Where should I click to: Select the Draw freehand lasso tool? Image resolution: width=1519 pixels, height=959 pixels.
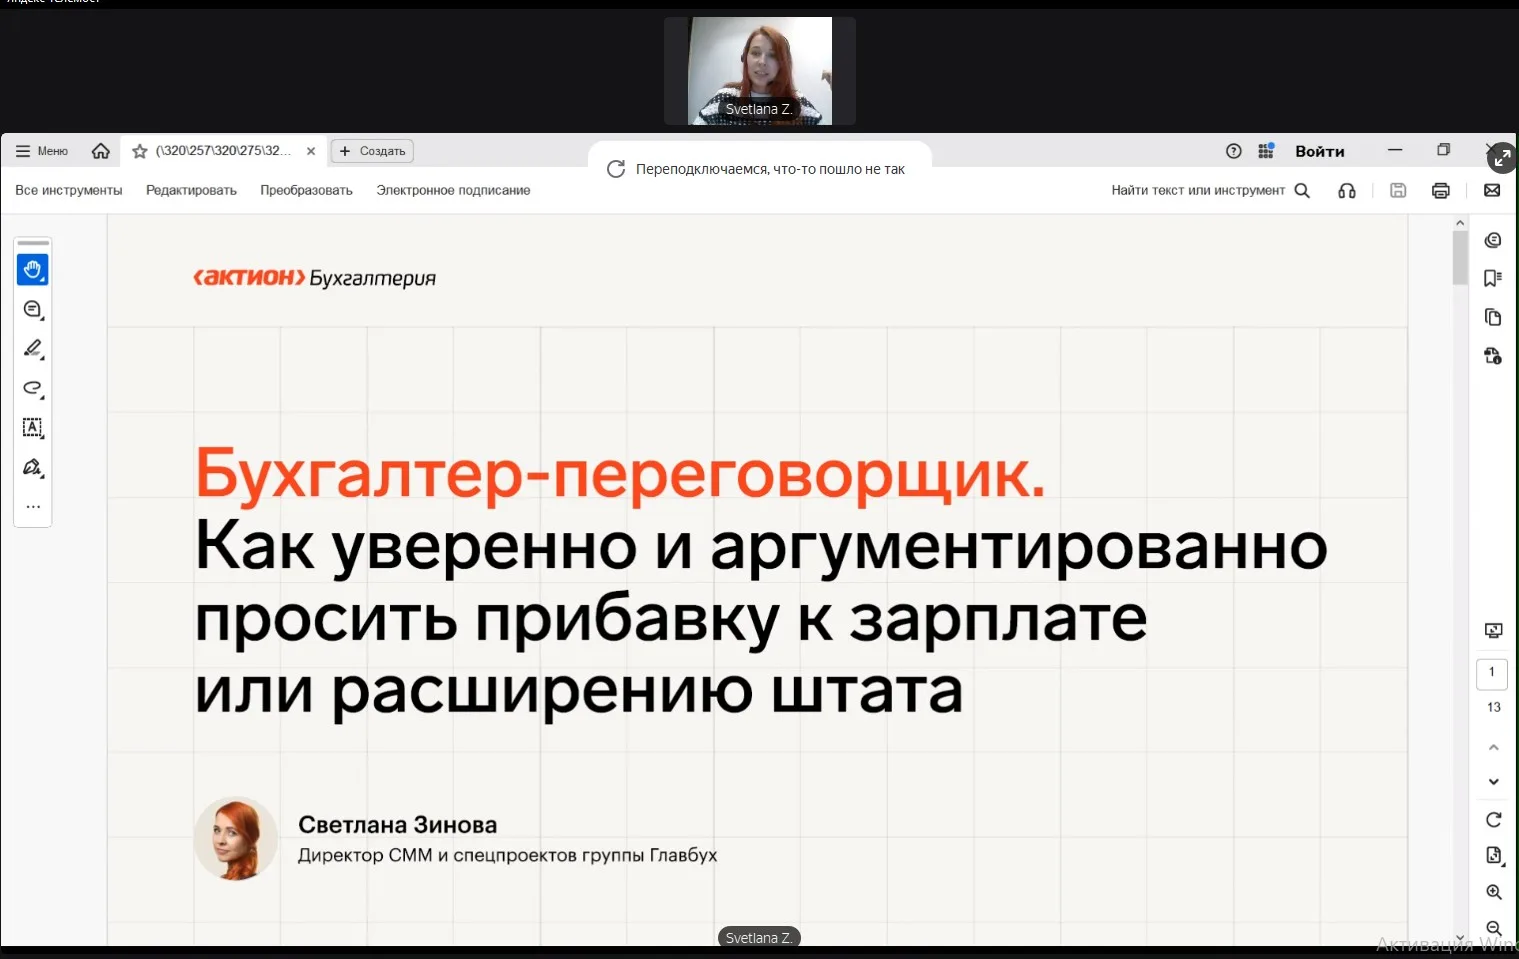[x=33, y=388]
